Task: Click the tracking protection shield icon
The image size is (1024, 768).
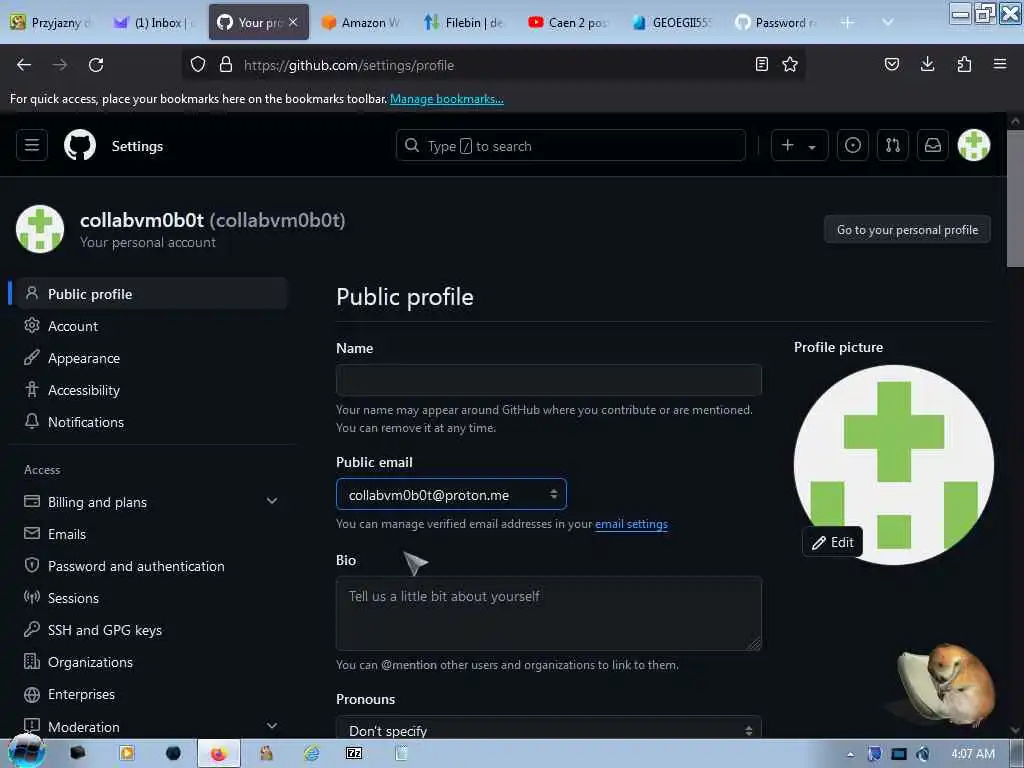Action: pyautogui.click(x=198, y=64)
